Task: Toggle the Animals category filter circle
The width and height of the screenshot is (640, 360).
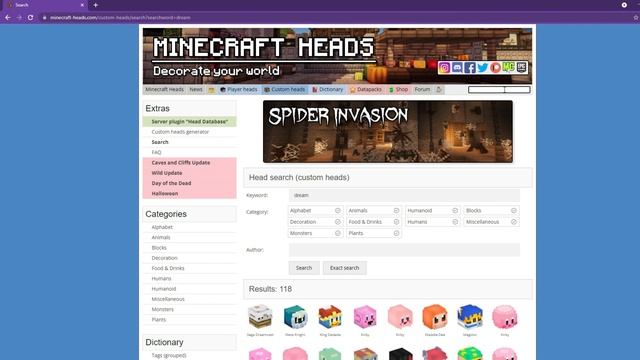Action: (x=396, y=211)
